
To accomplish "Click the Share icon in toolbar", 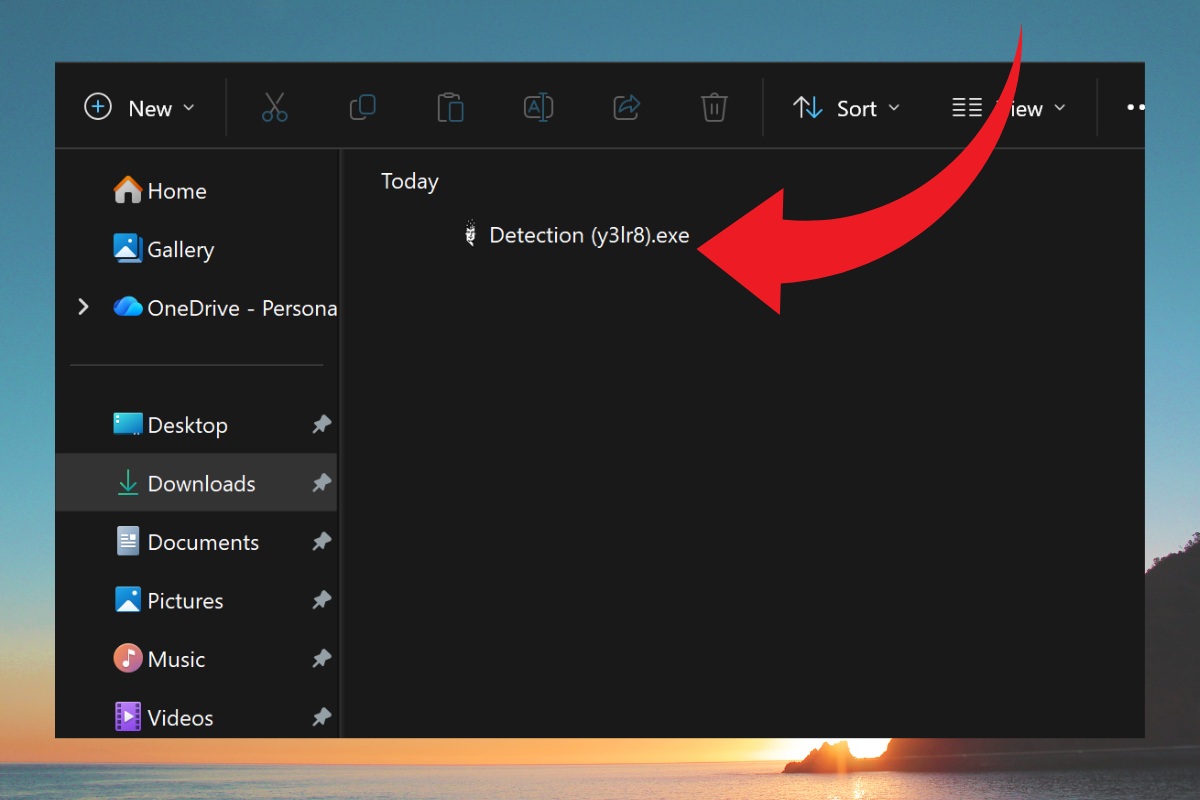I will click(626, 108).
